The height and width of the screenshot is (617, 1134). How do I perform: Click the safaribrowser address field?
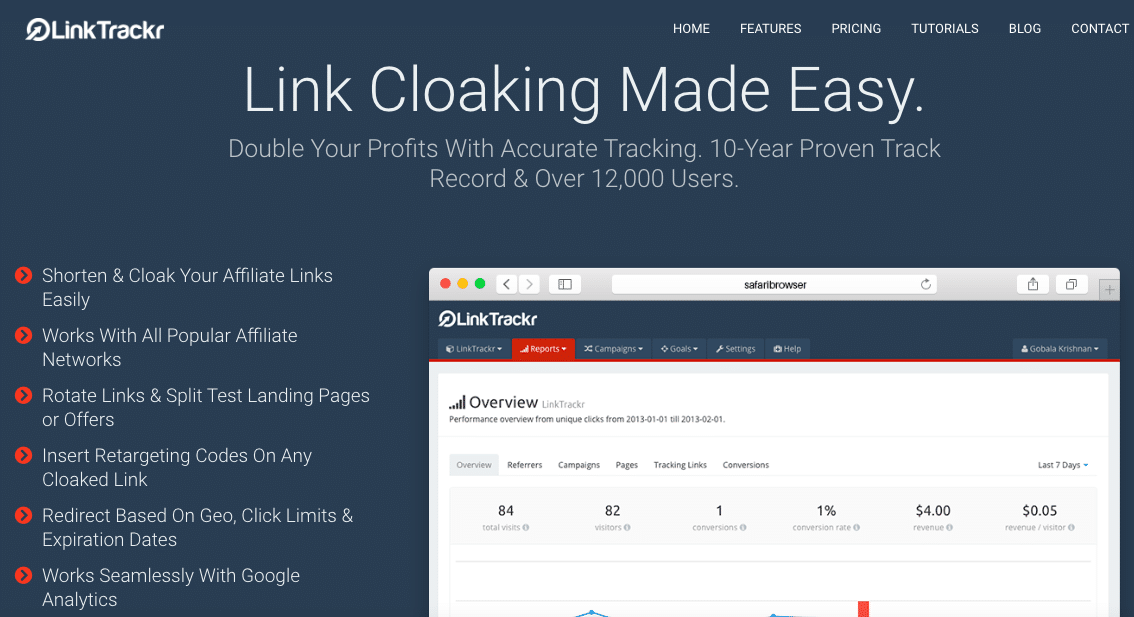pos(775,284)
